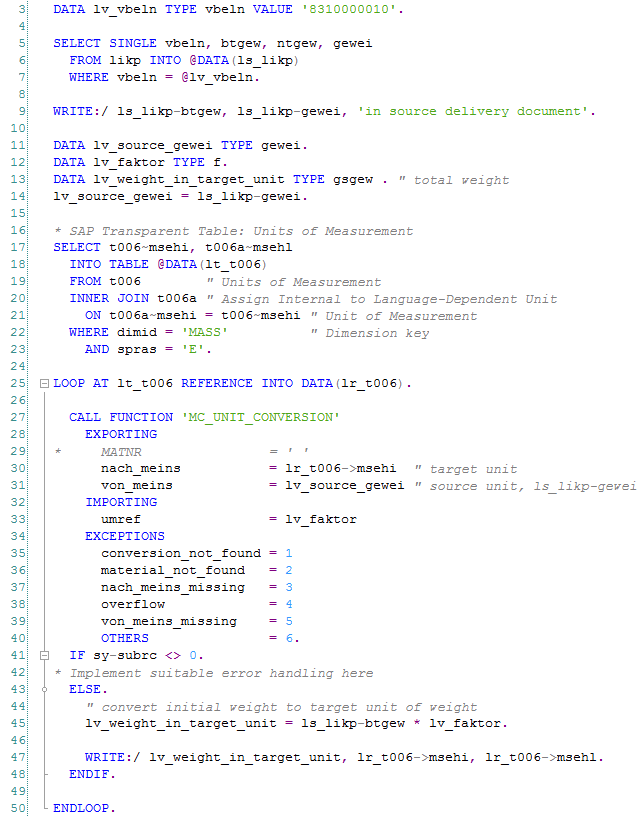The height and width of the screenshot is (816, 642).
Task: Click ls_likp-btgew in the multiplication line
Action: (353, 723)
